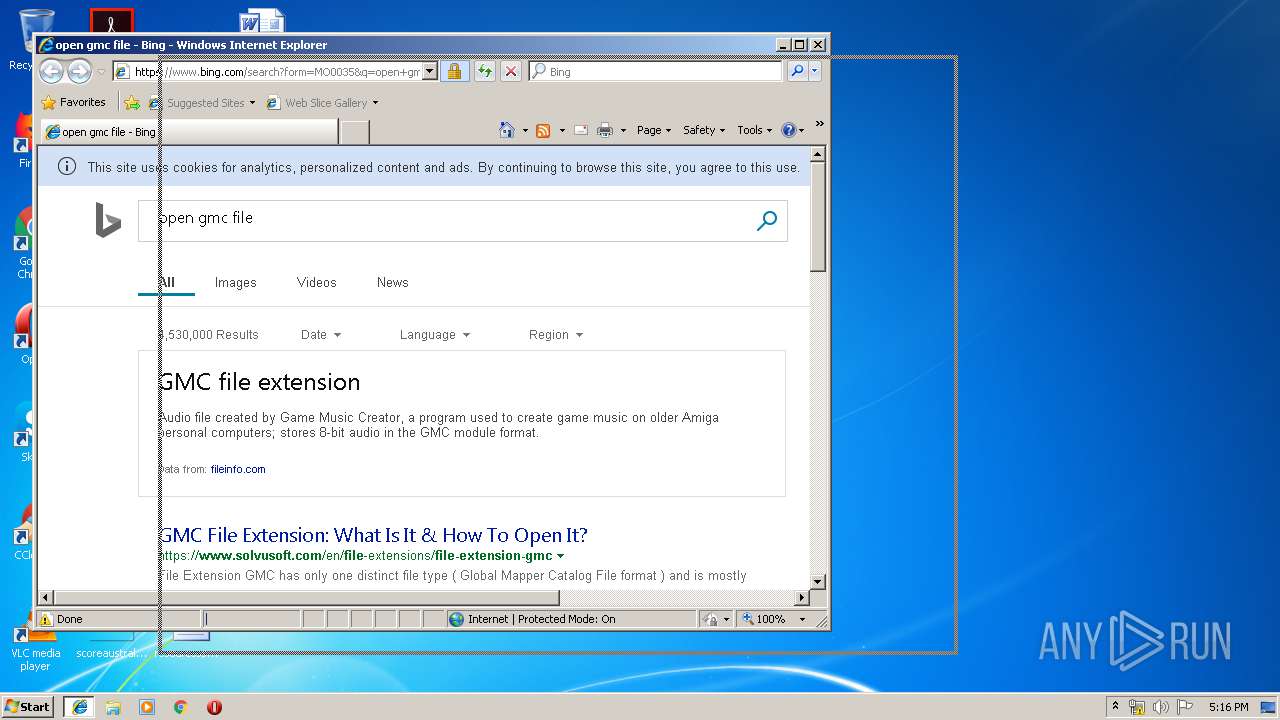Open the Safety menu
The width and height of the screenshot is (1280, 720).
click(704, 130)
